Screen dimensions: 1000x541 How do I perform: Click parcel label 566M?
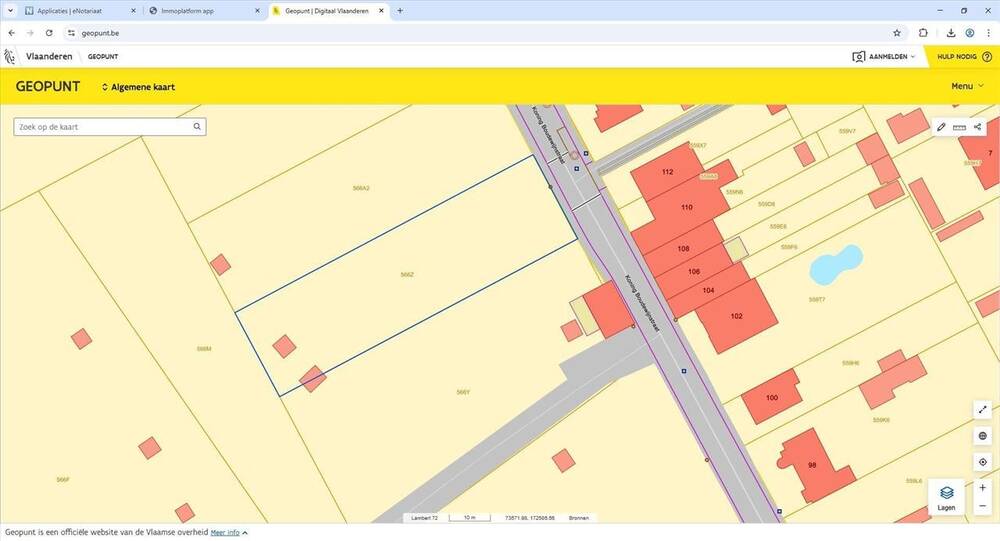pos(204,349)
